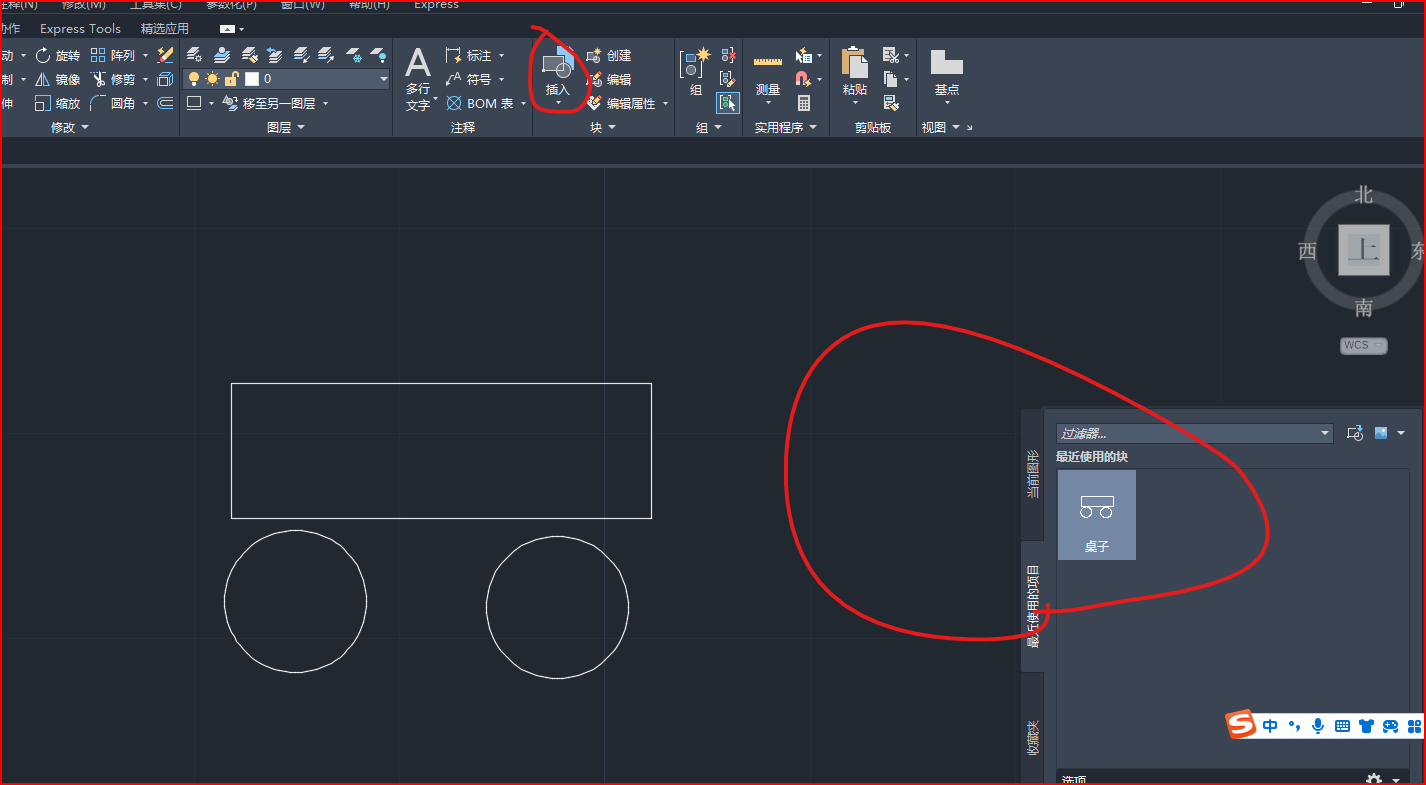Toggle layer 0 on/off lightbulb
The height and width of the screenshot is (785, 1426).
pos(194,79)
